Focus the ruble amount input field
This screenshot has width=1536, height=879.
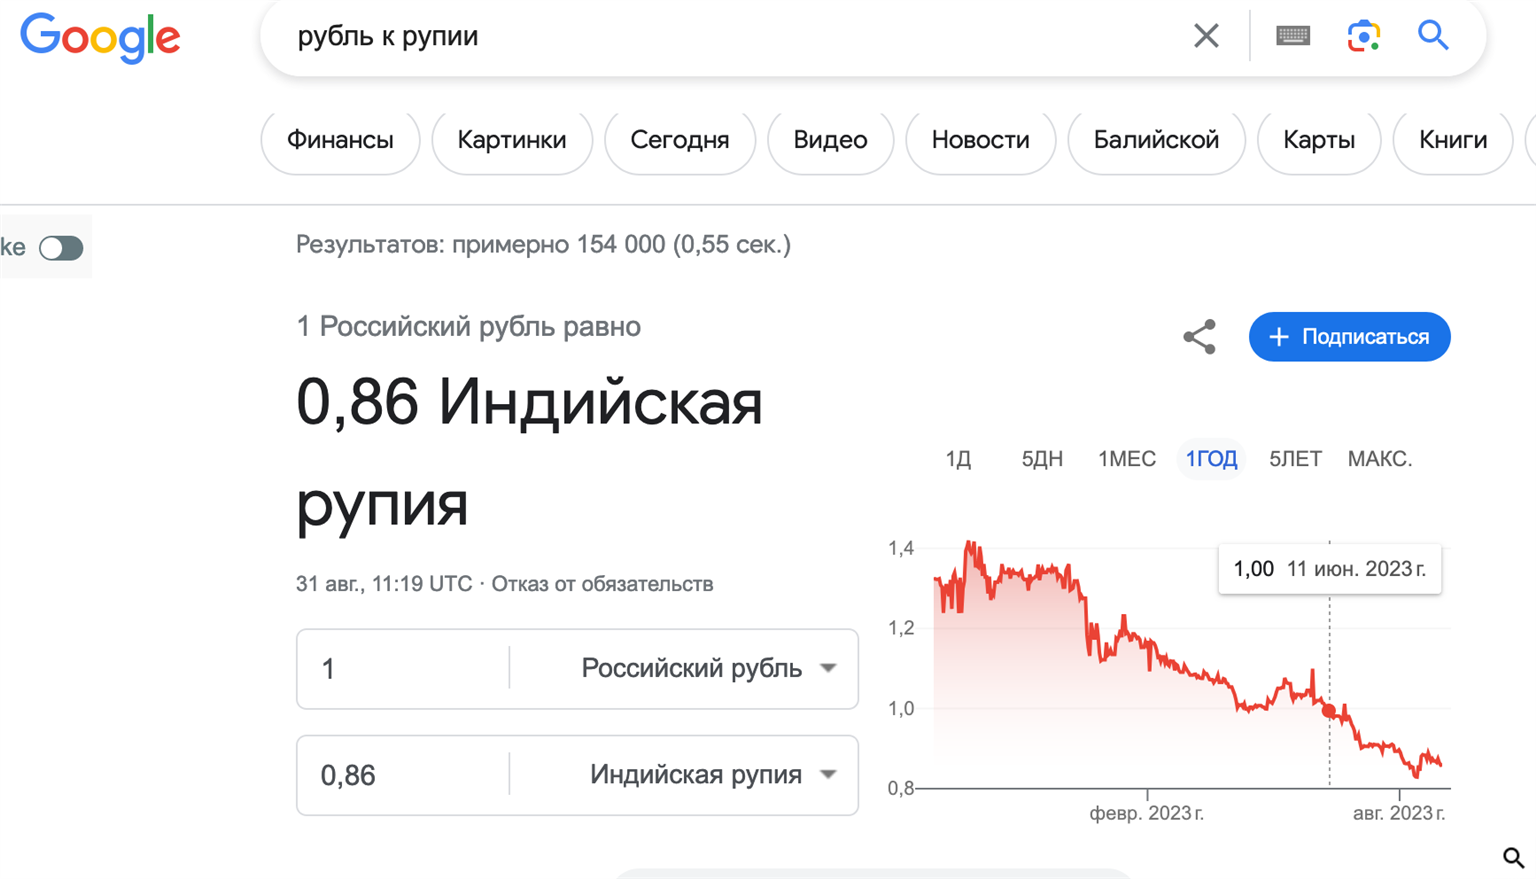pos(404,669)
